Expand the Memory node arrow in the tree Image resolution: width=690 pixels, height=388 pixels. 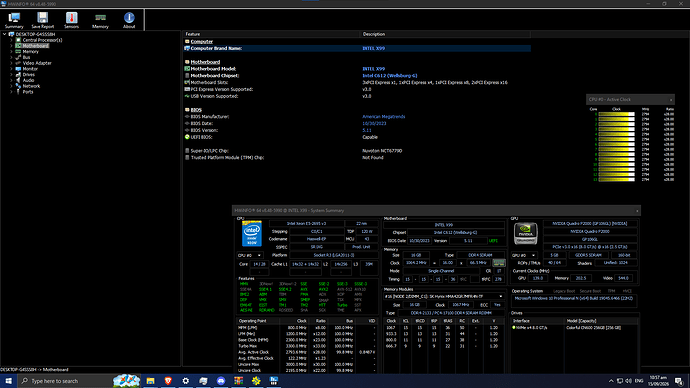click(x=11, y=51)
